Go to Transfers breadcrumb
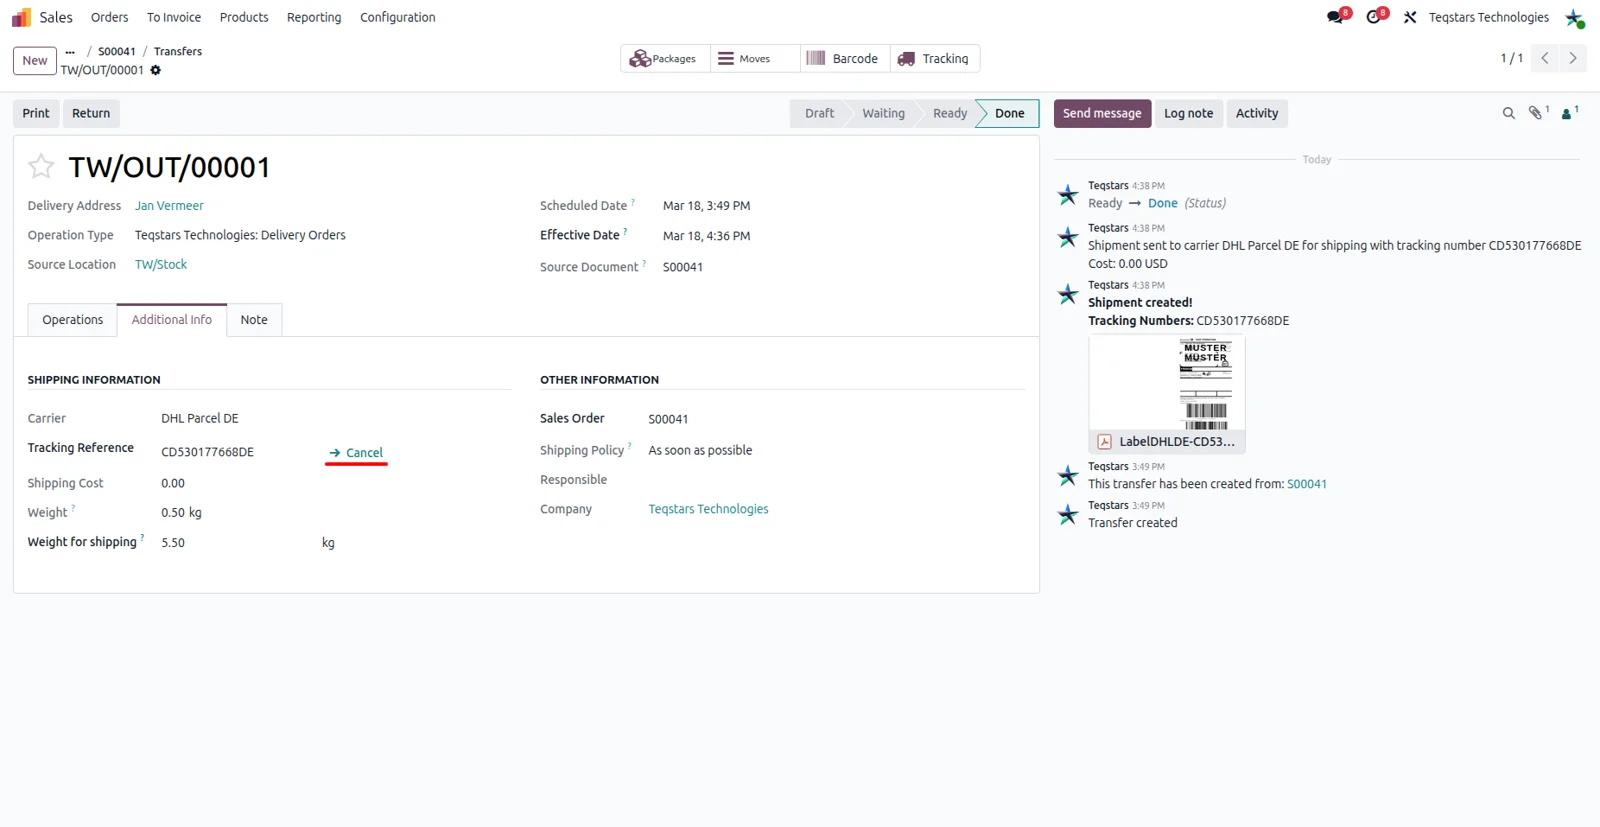 [x=178, y=51]
